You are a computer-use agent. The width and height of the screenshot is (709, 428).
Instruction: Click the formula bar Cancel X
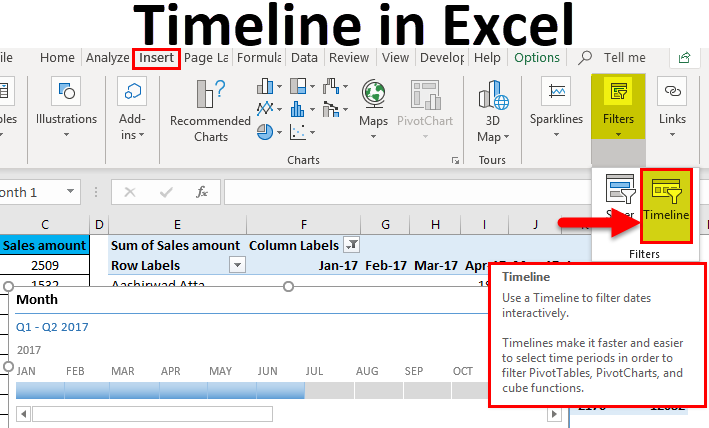(130, 192)
